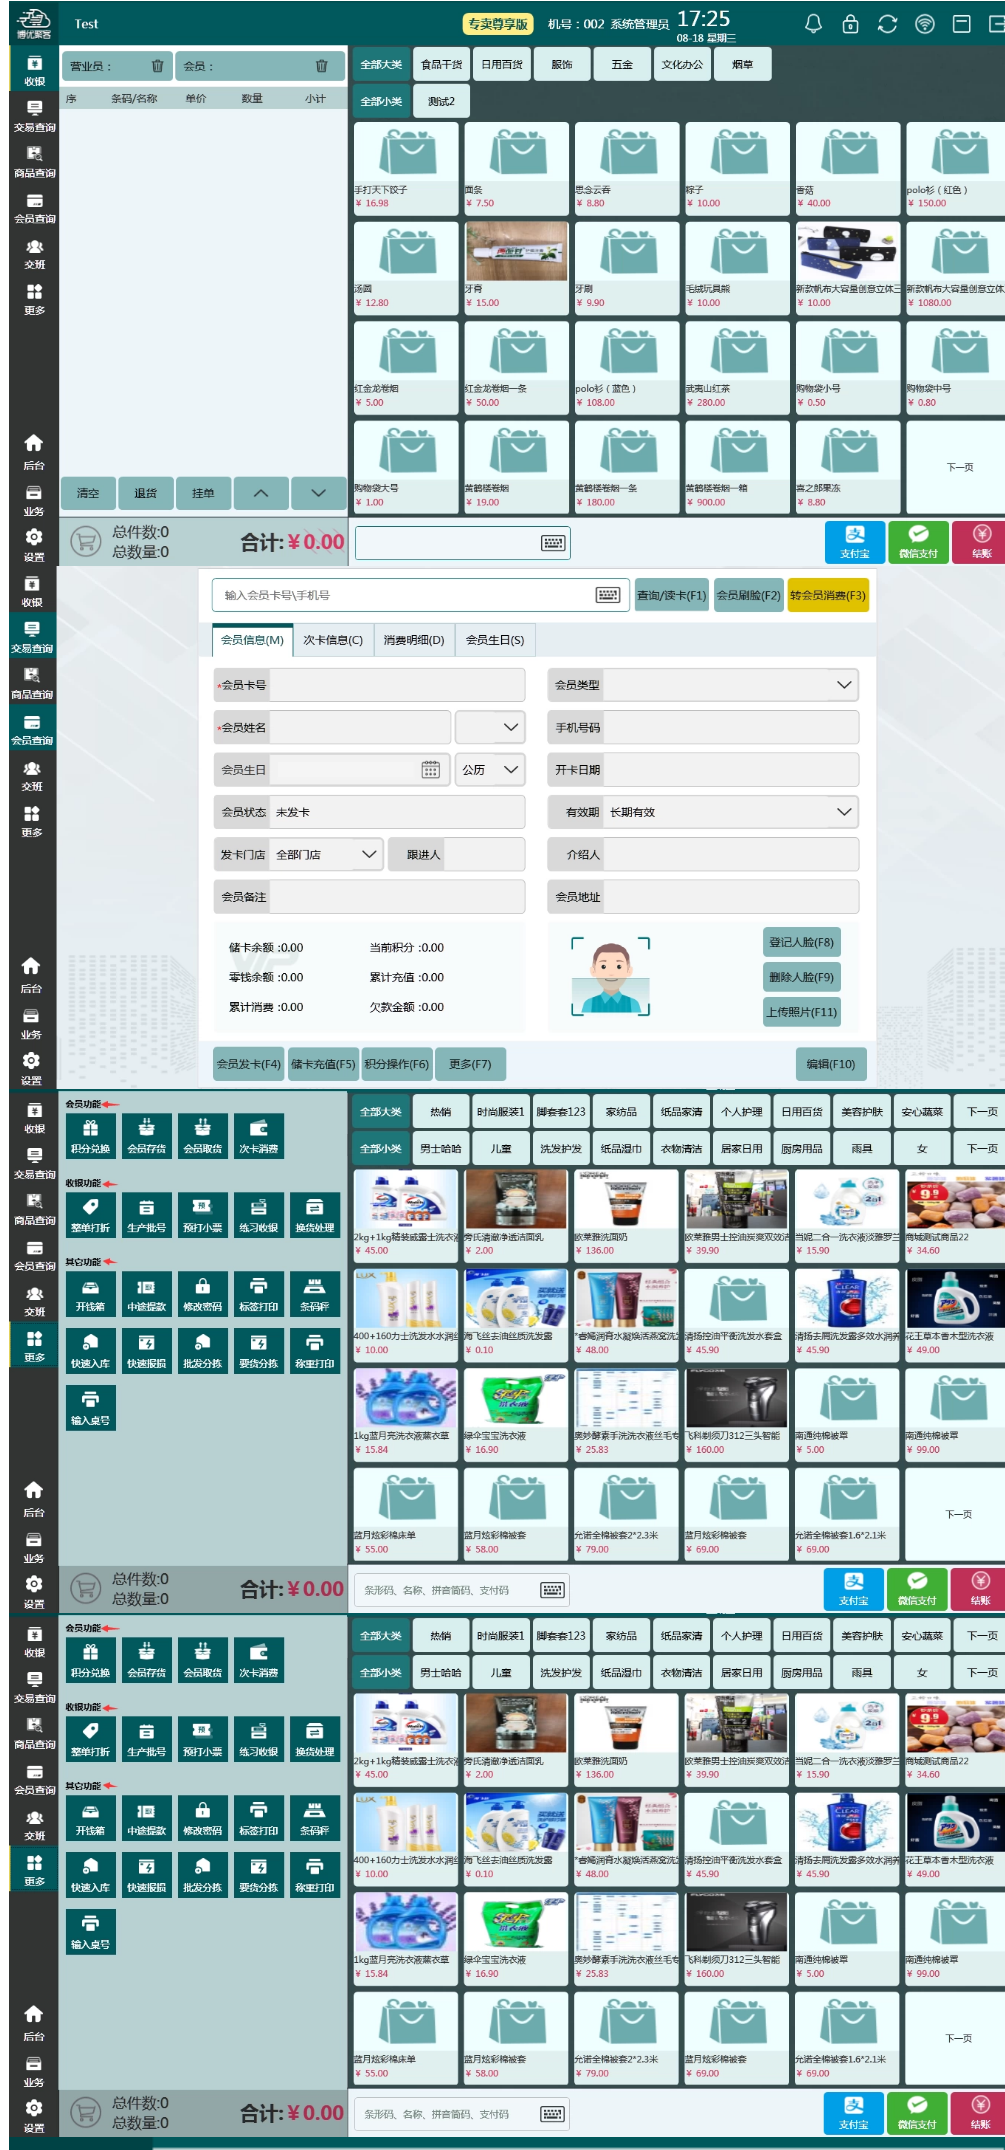Viewport: 1005px width, 2150px height.
Task: Choose the 测试2 subcategory tab
Action: tap(441, 101)
